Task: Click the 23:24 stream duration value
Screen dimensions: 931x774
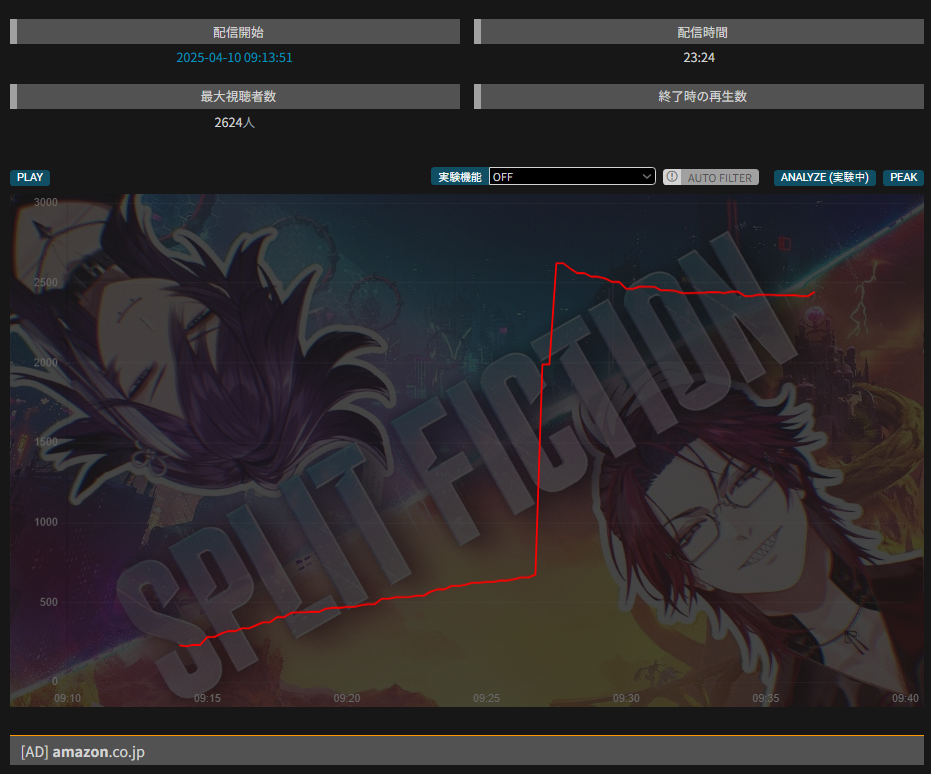Action: click(x=699, y=58)
